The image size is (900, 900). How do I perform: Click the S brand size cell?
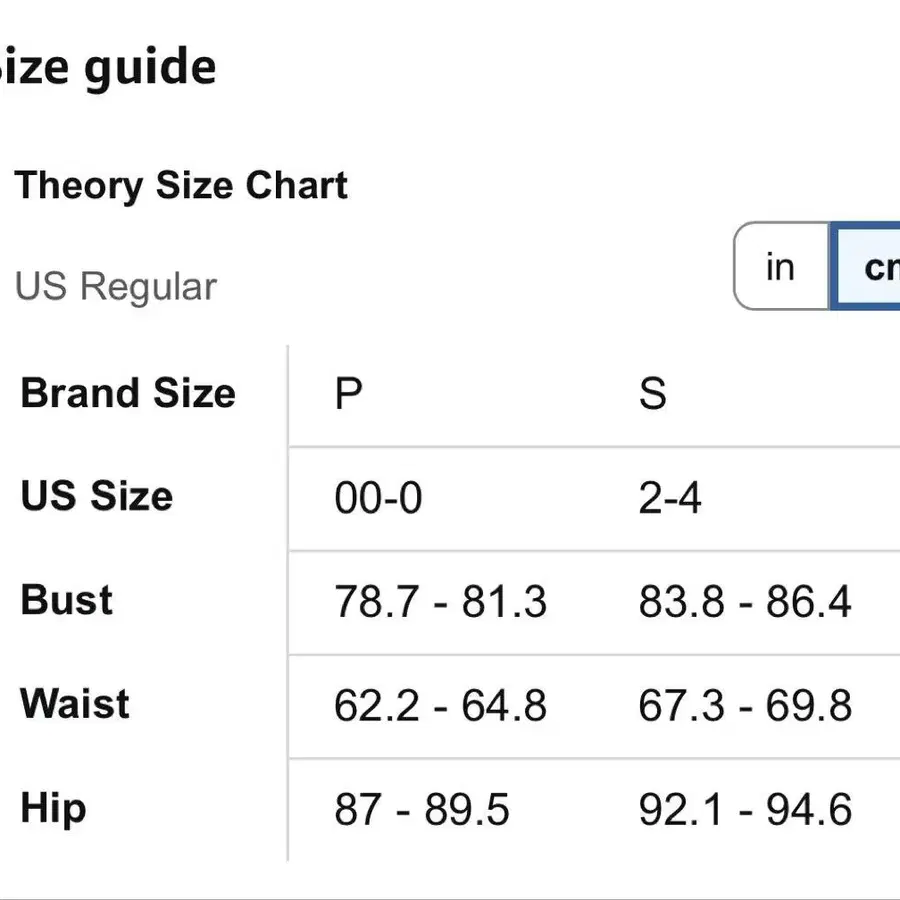tap(652, 394)
